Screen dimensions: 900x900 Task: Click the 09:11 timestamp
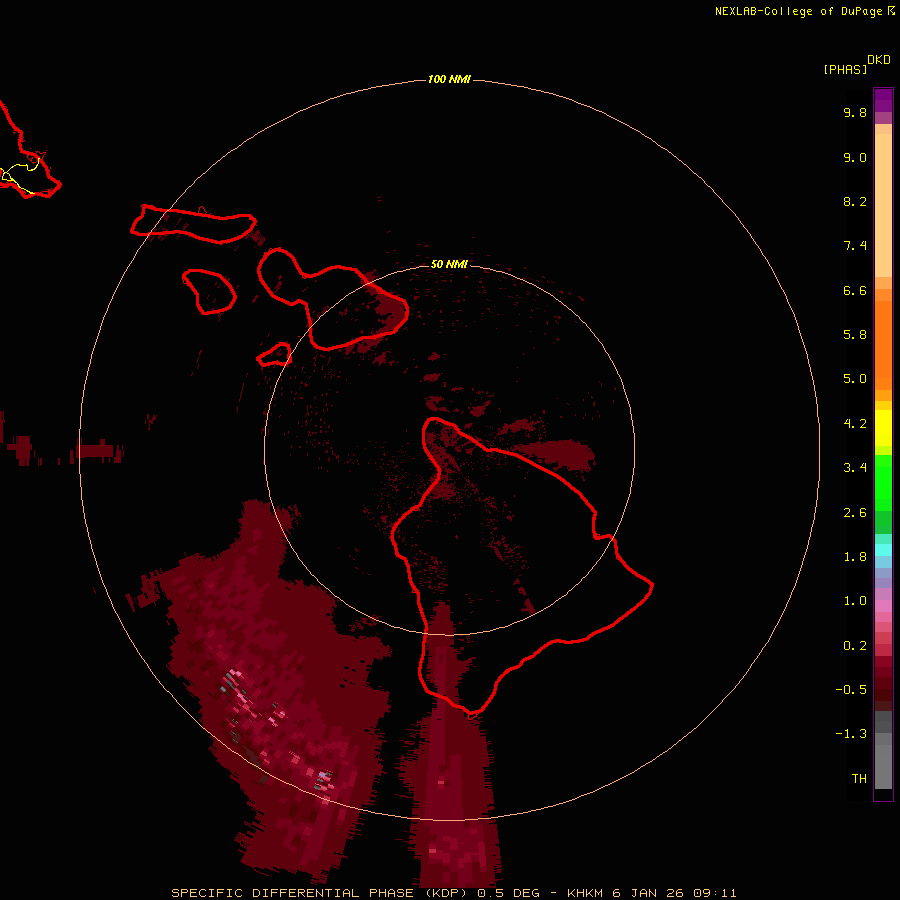715,893
